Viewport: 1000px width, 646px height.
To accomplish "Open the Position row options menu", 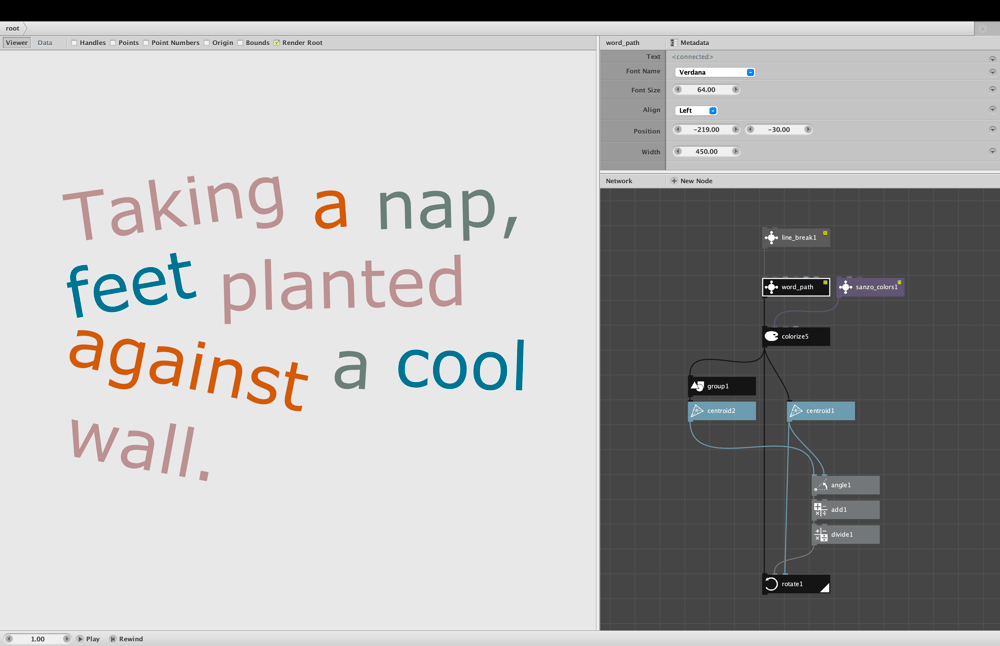I will pyautogui.click(x=992, y=129).
